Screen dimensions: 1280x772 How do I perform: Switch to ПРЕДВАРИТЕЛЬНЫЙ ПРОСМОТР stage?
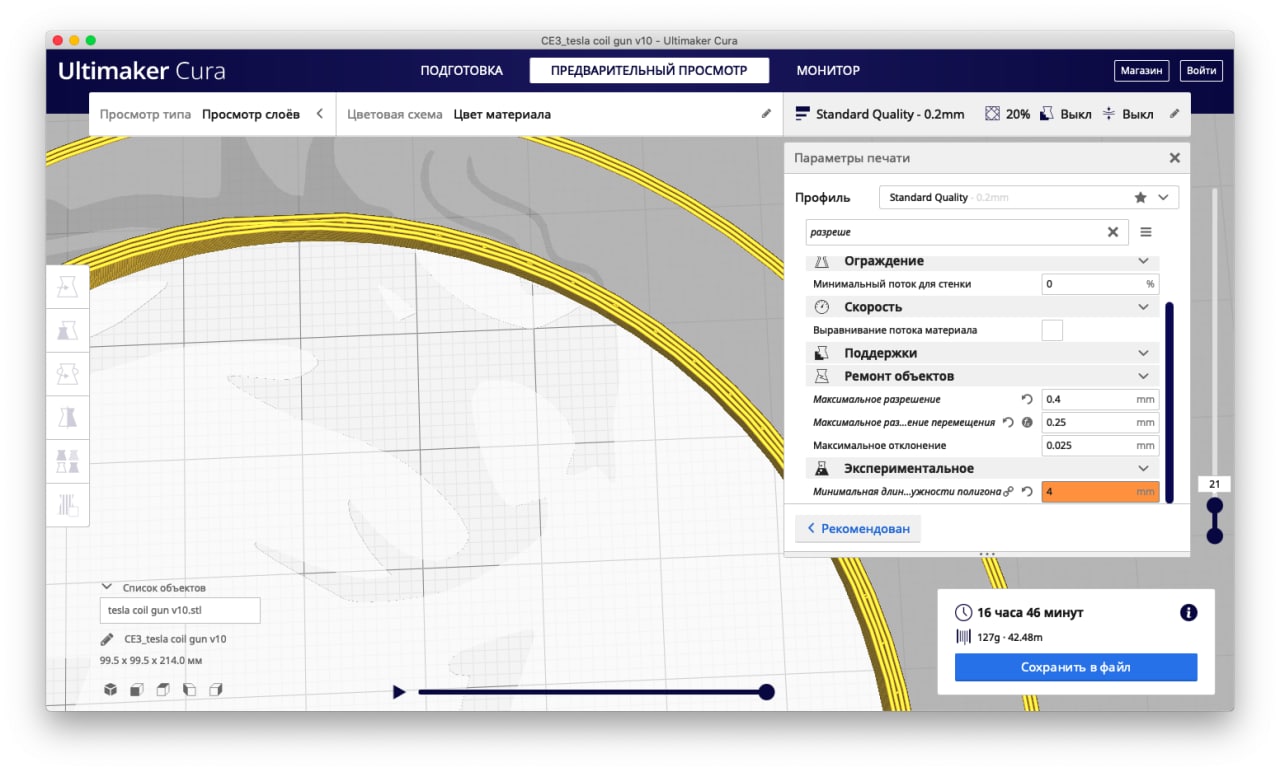click(x=649, y=70)
